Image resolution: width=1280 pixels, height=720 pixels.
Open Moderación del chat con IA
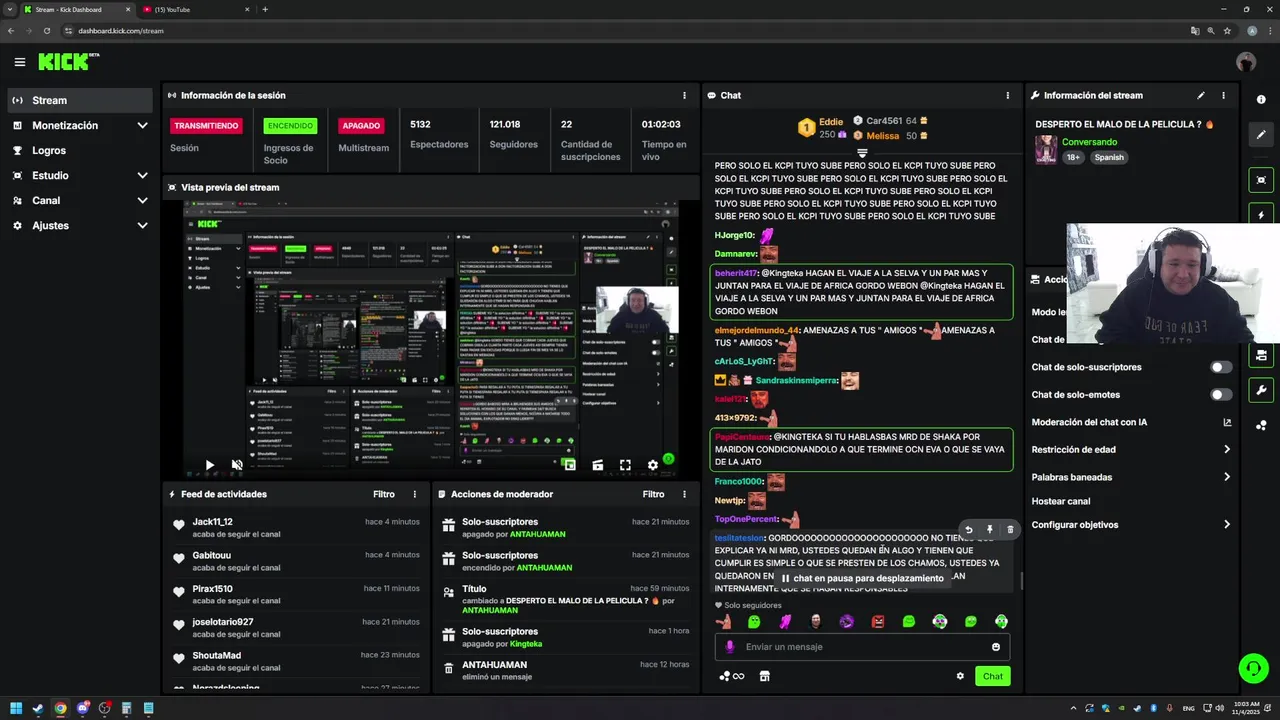coord(1089,422)
